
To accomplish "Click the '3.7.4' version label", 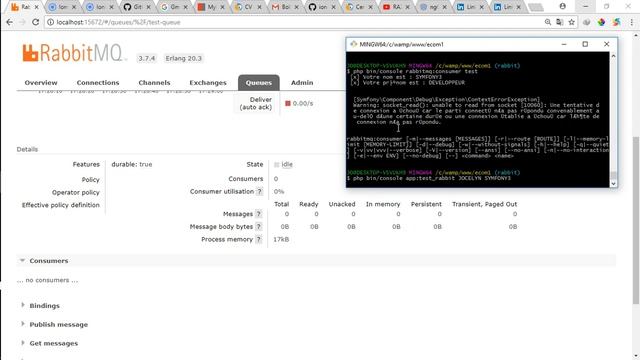I will coord(147,58).
